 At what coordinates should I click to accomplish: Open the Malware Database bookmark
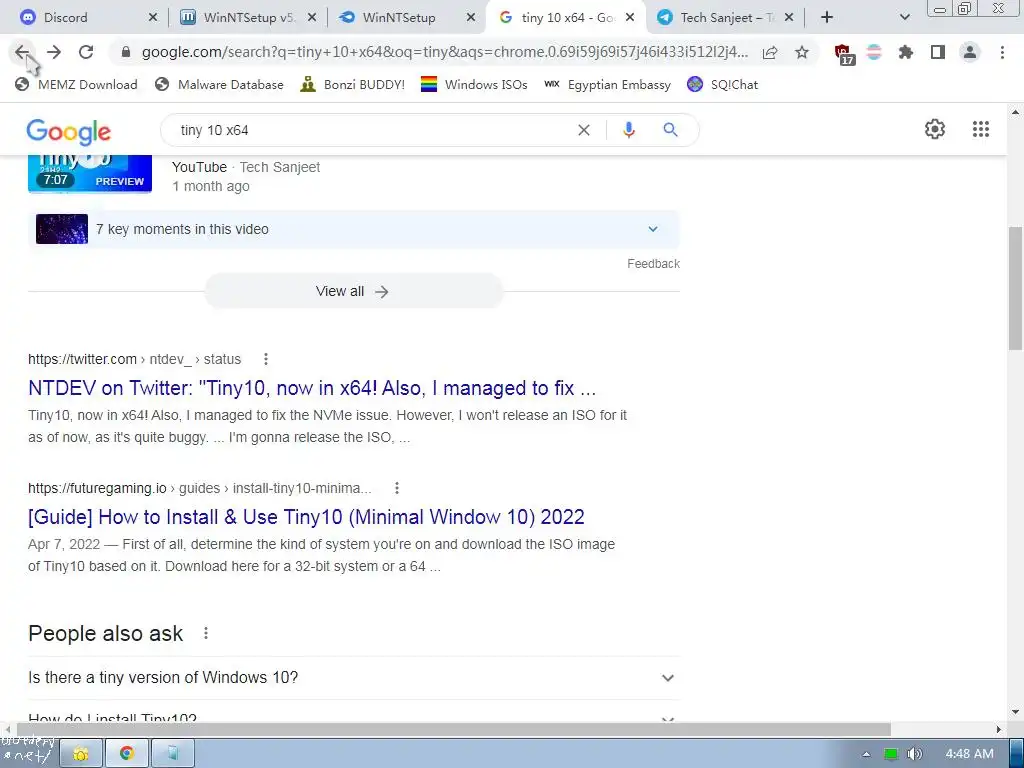219,84
